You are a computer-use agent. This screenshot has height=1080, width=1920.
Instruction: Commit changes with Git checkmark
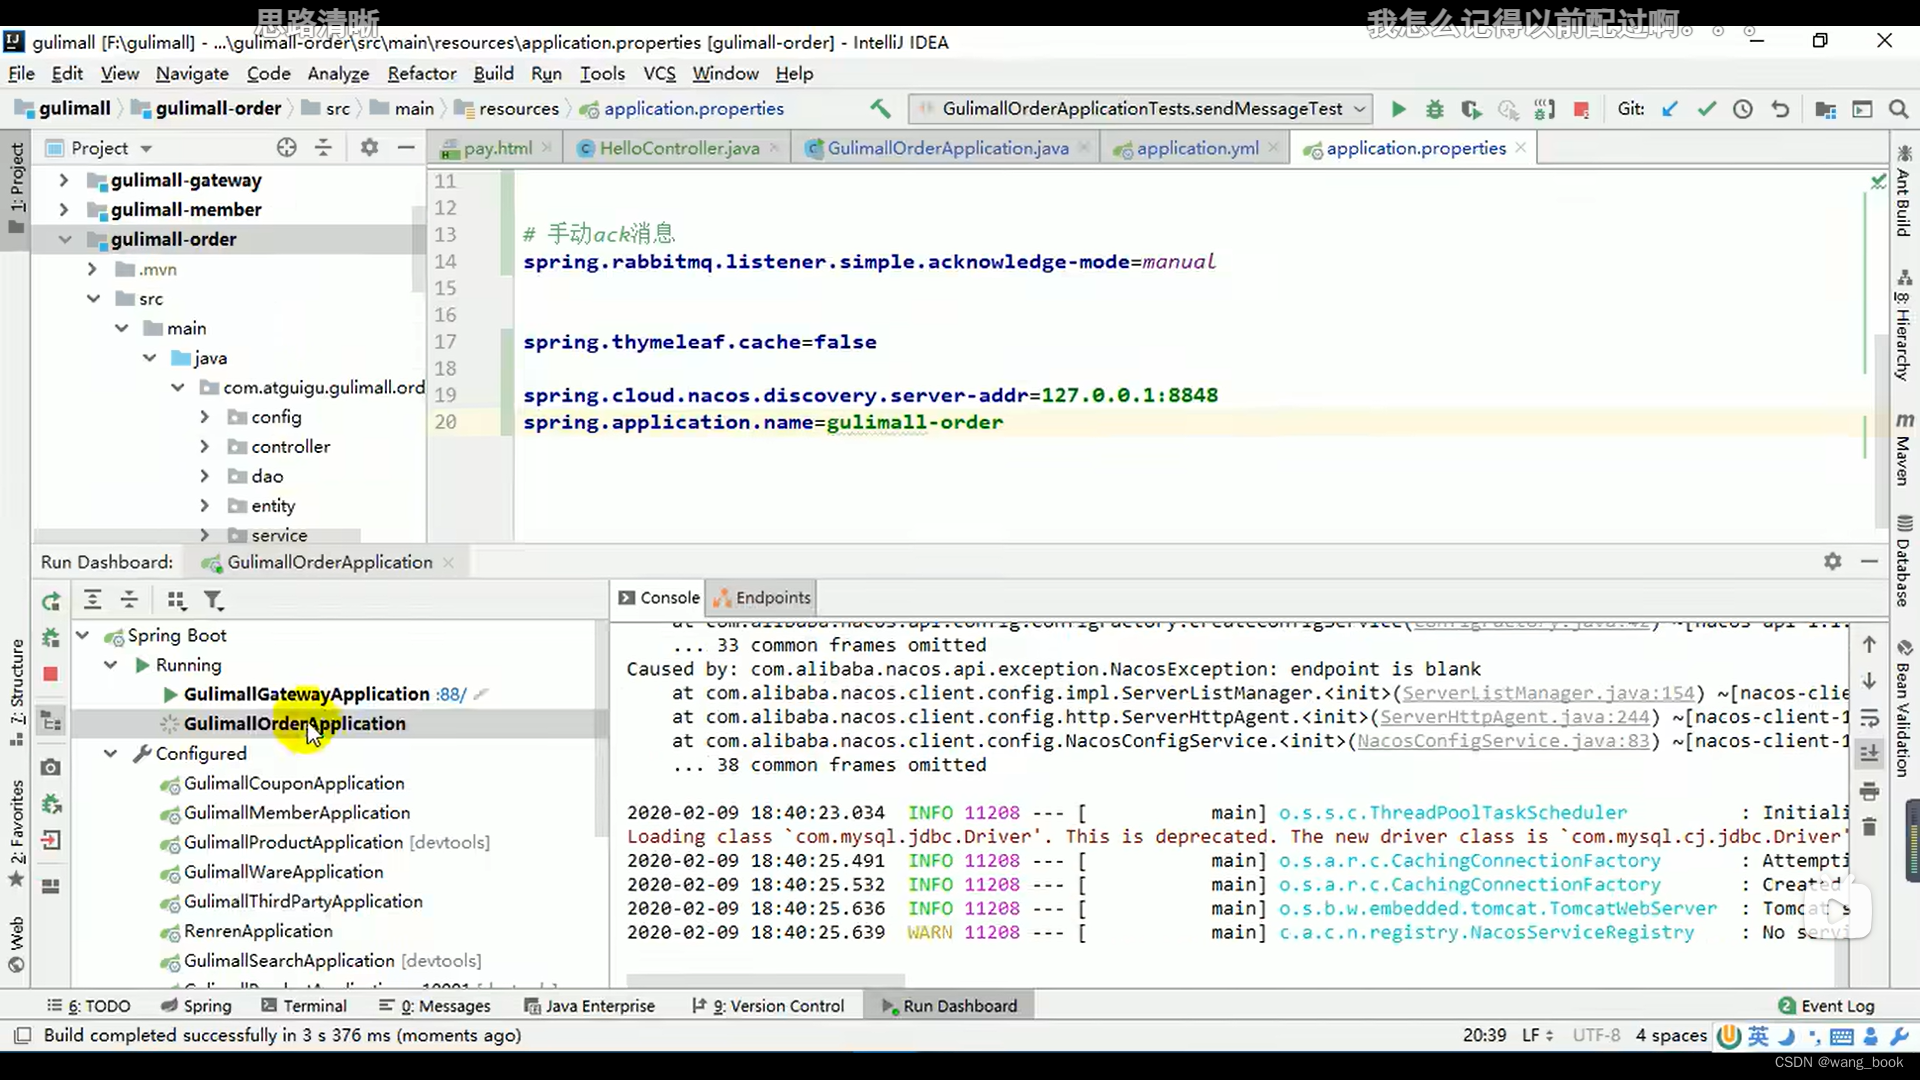pos(1706,109)
